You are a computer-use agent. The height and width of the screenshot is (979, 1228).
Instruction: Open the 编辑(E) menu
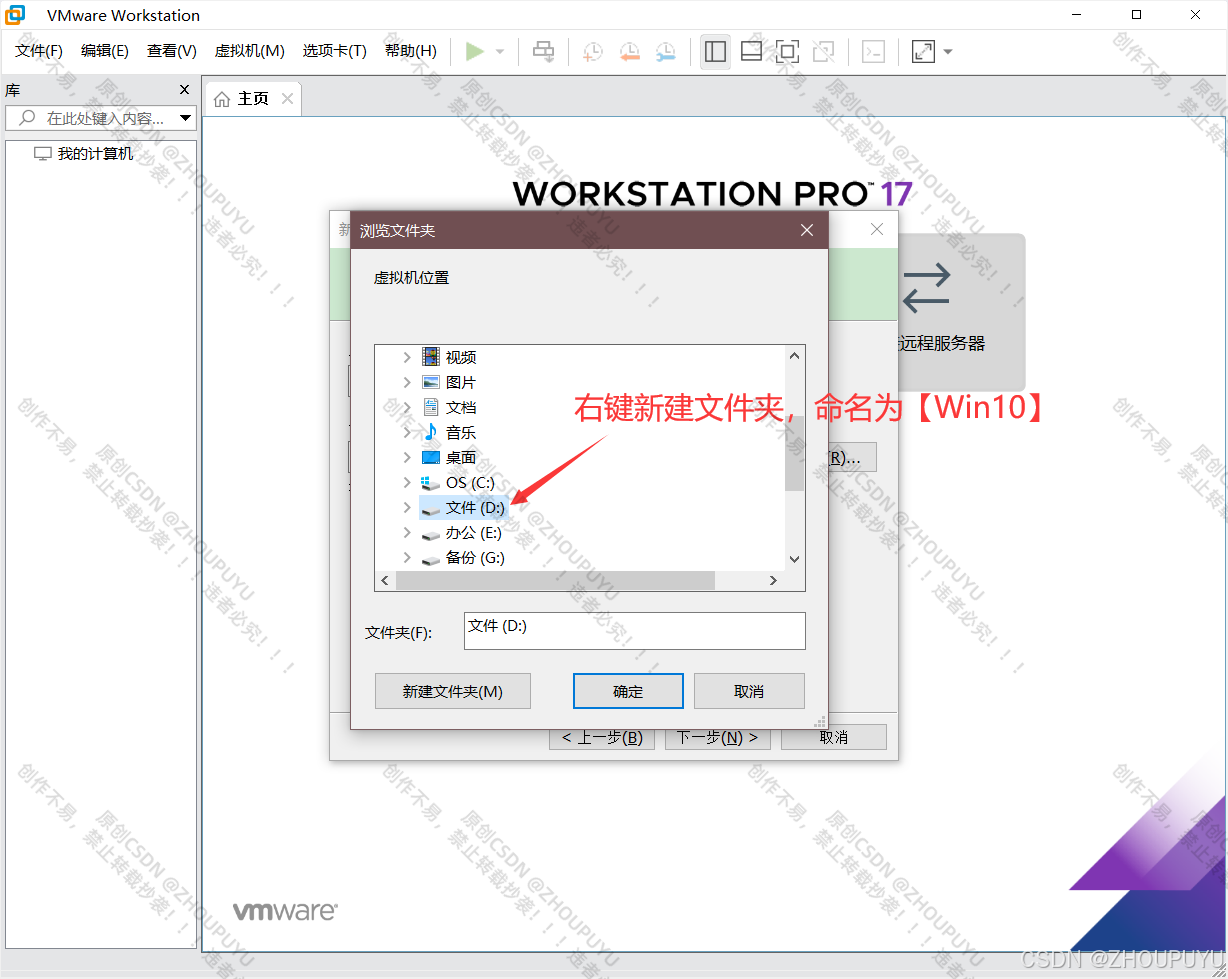coord(105,51)
